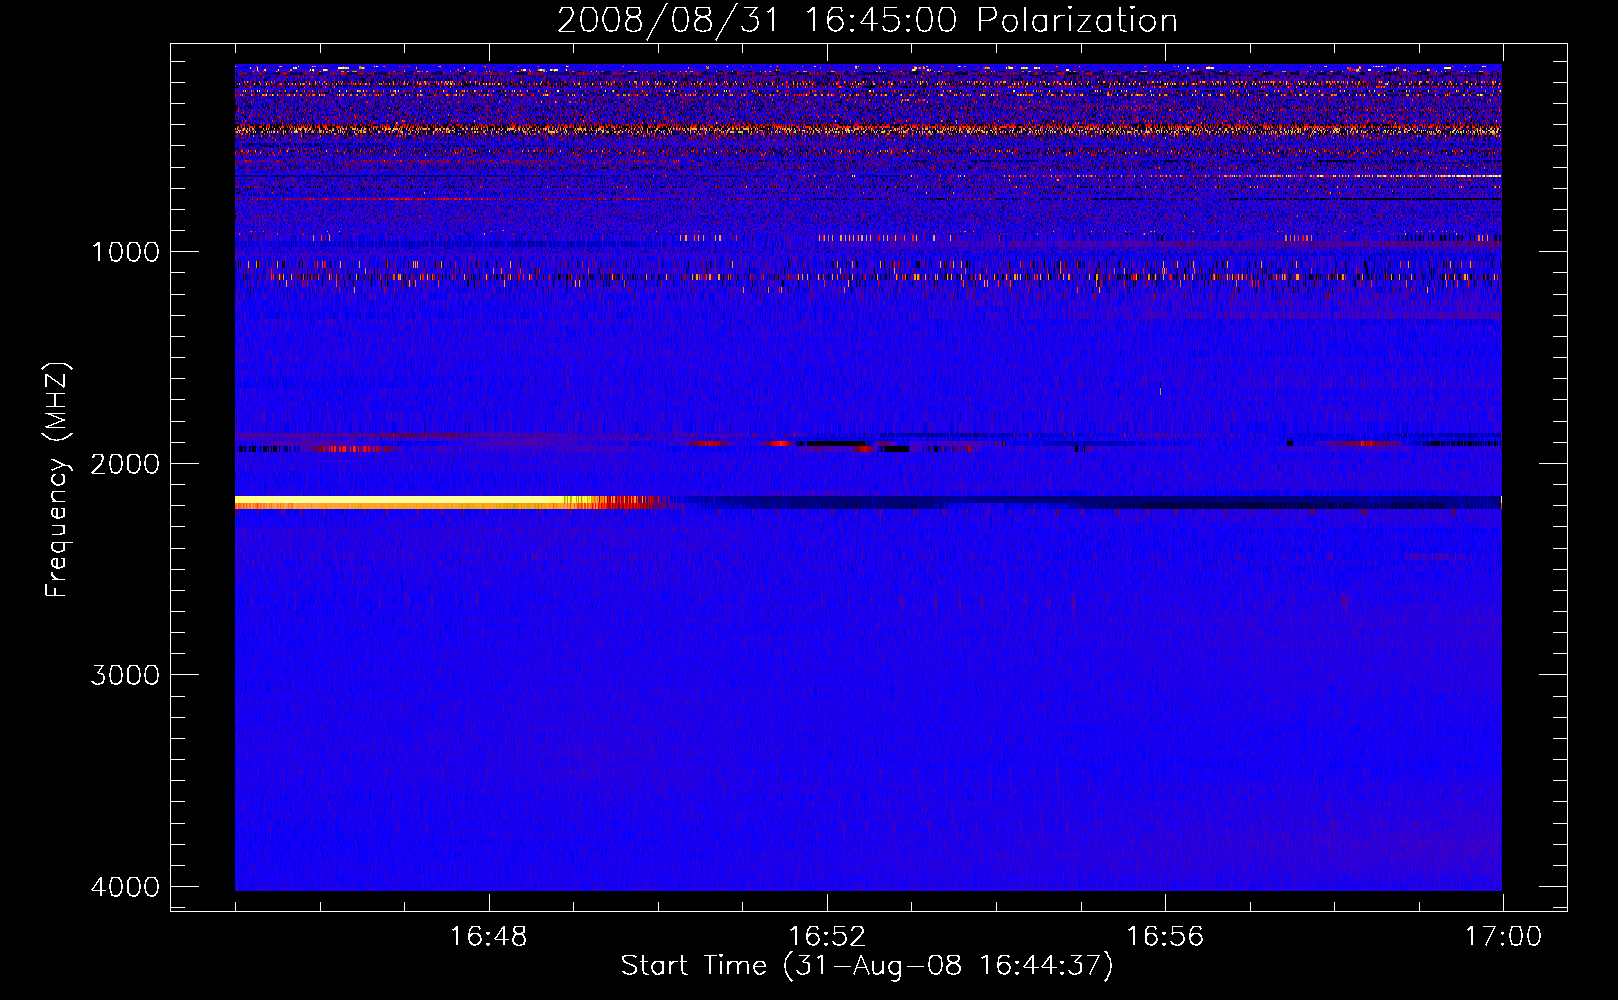Click the 1000 frequency tick label

click(125, 251)
